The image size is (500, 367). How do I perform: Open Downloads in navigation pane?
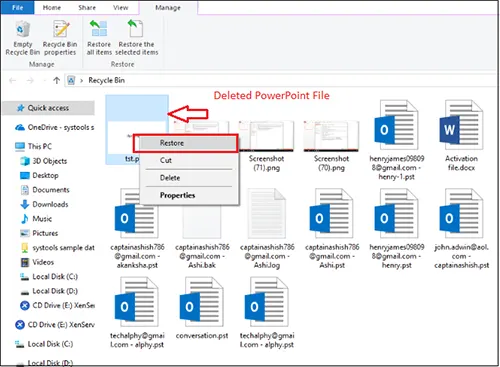[x=44, y=204]
